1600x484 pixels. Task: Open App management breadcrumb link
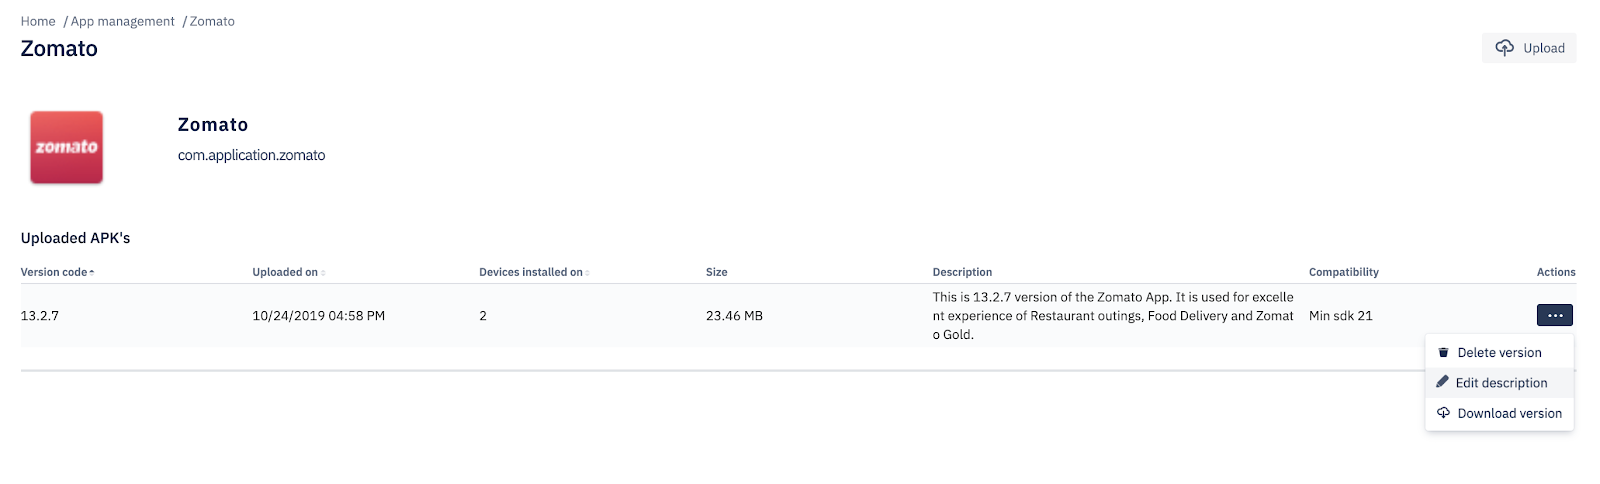[x=122, y=21]
